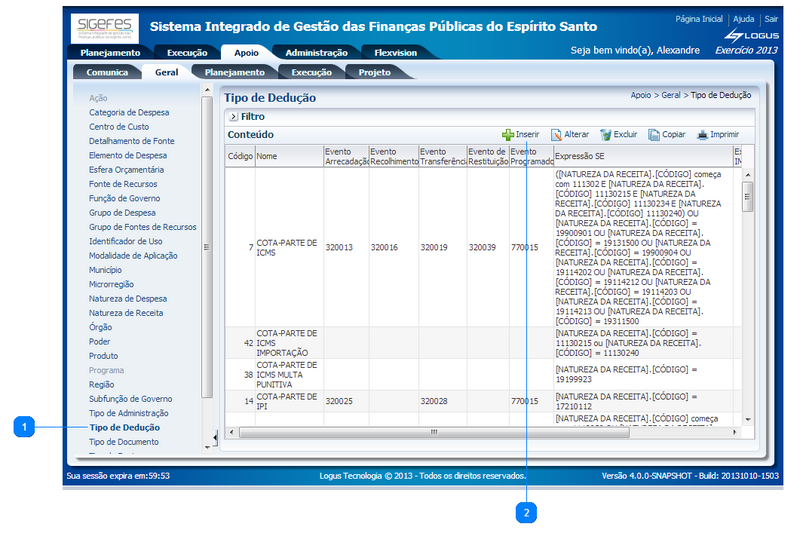Image resolution: width=800 pixels, height=533 pixels.
Task: Expand the Filtro section
Action: coord(232,117)
